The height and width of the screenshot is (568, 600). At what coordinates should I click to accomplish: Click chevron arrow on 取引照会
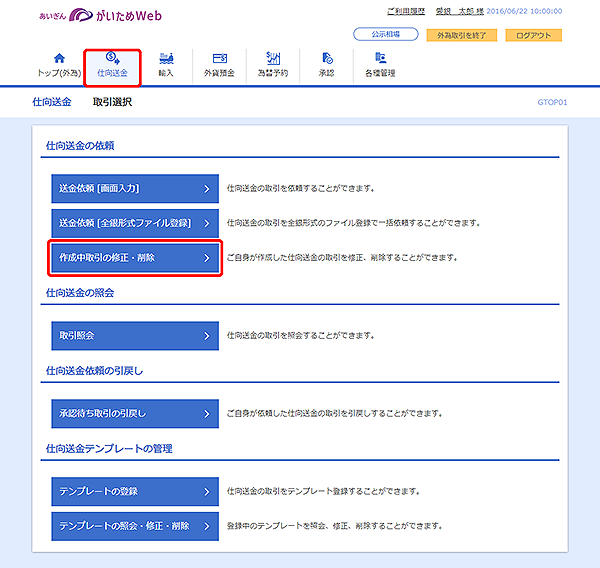pos(207,336)
